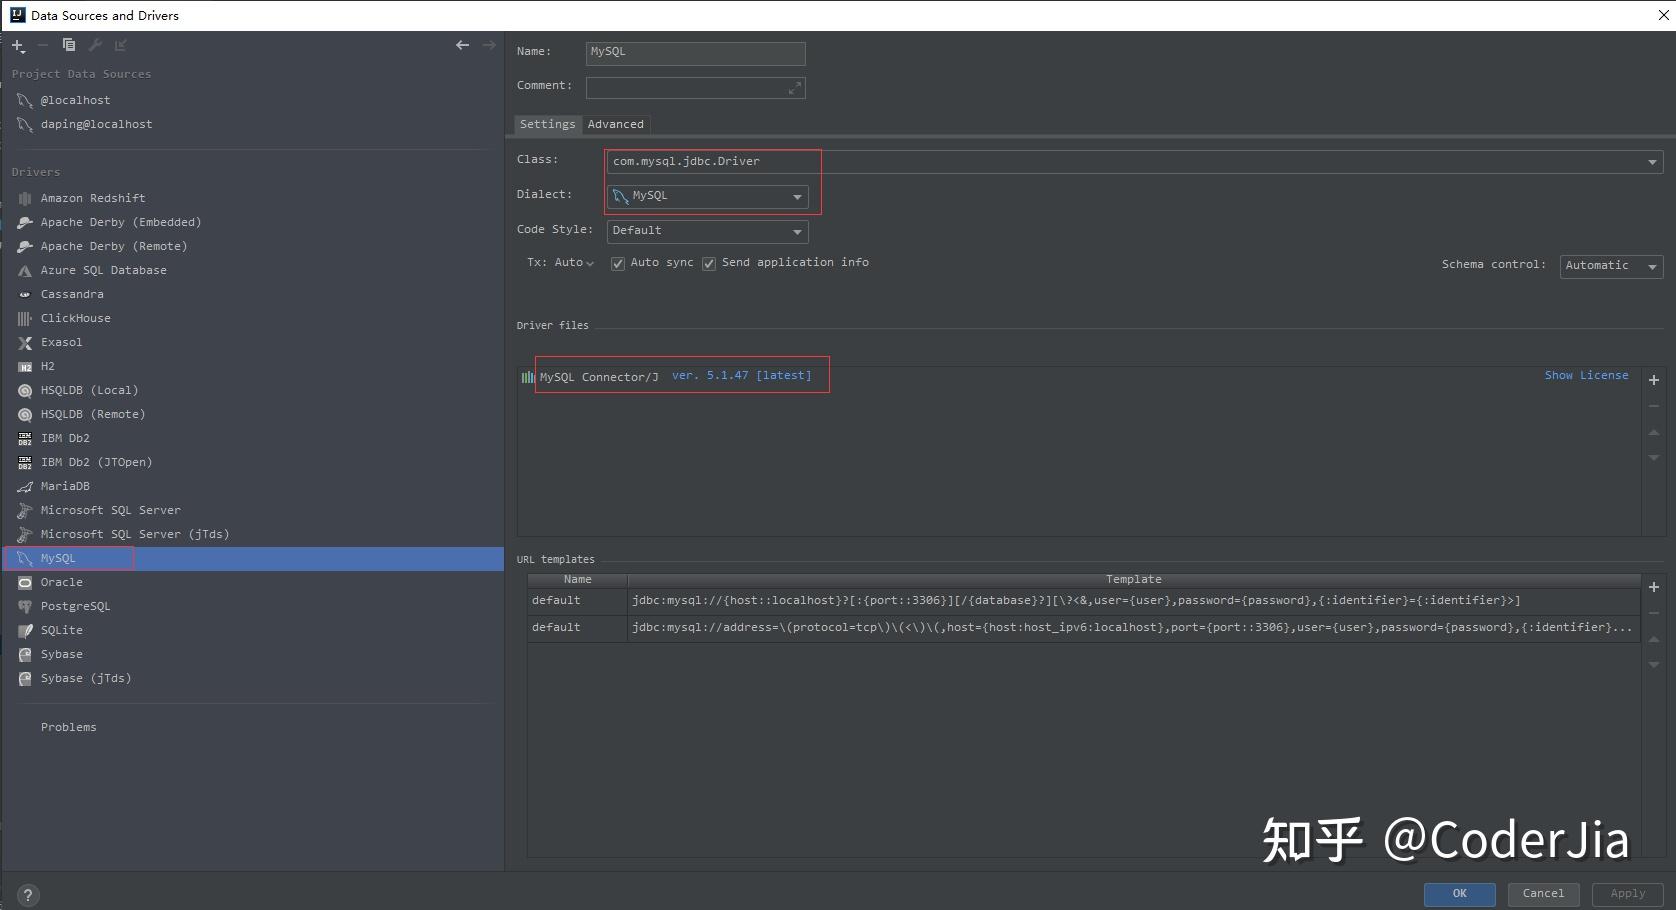Open the driver Class dropdown

click(x=1651, y=162)
